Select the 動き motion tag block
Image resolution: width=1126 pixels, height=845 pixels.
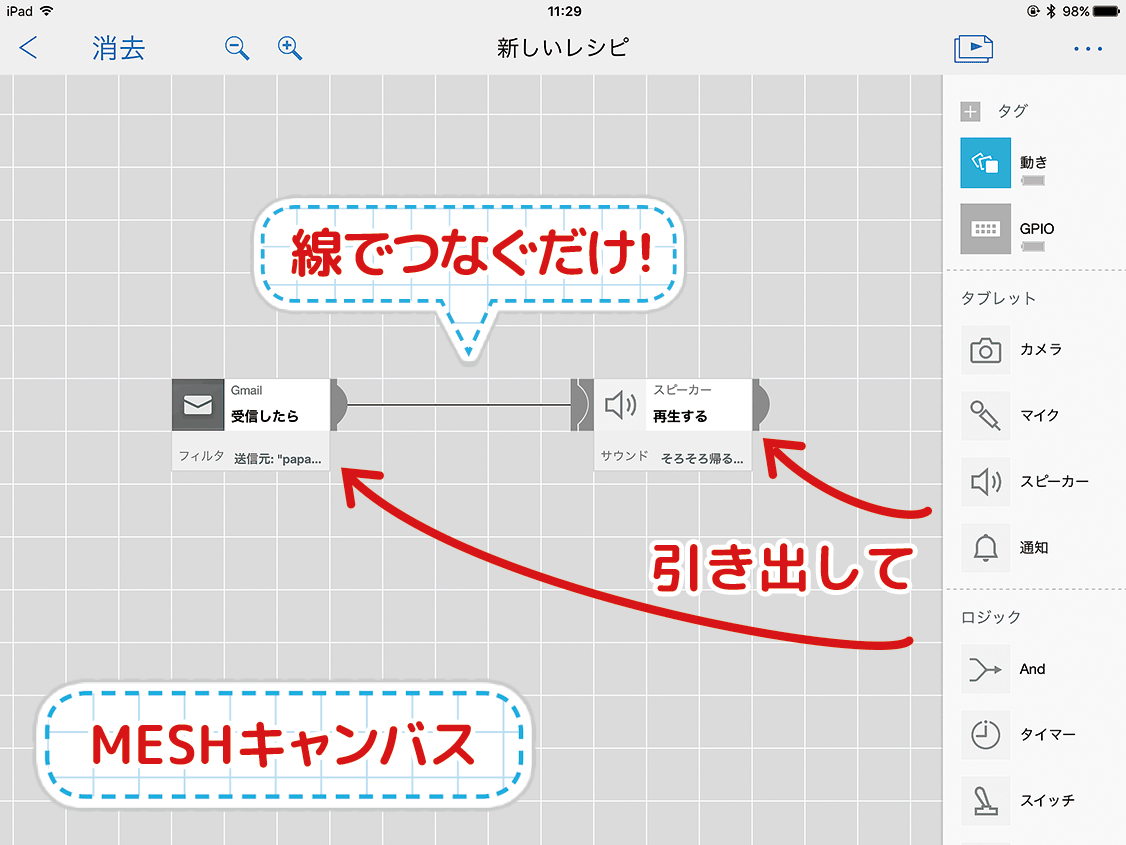point(986,163)
